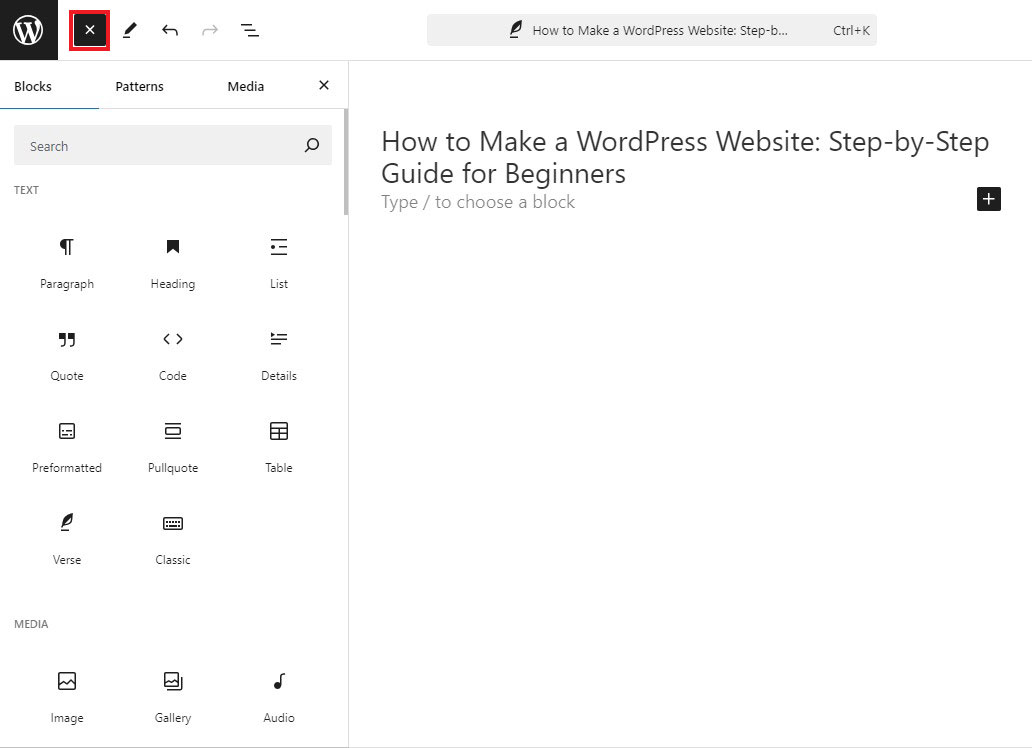1032x748 pixels.
Task: Click the search magnifier icon
Action: pos(312,145)
